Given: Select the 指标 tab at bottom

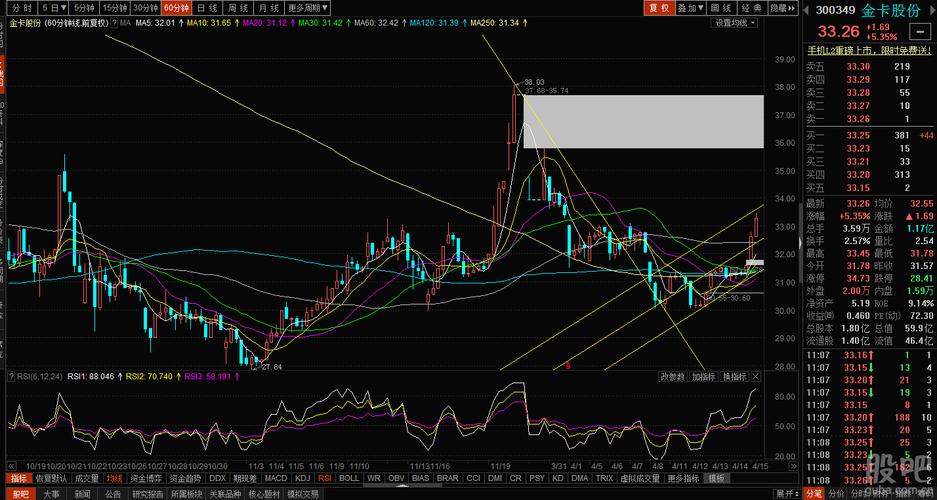Looking at the screenshot, I should click(x=19, y=478).
